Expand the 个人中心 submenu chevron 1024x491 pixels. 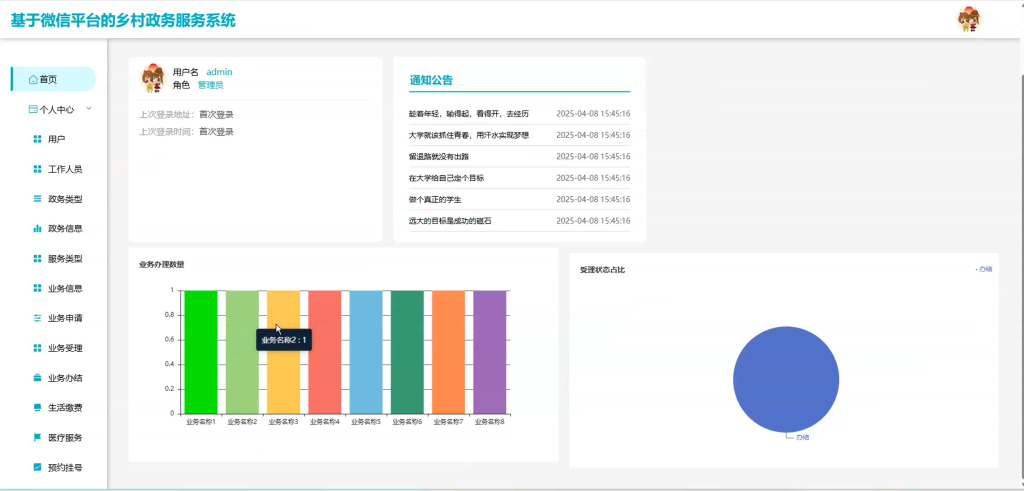coord(89,109)
